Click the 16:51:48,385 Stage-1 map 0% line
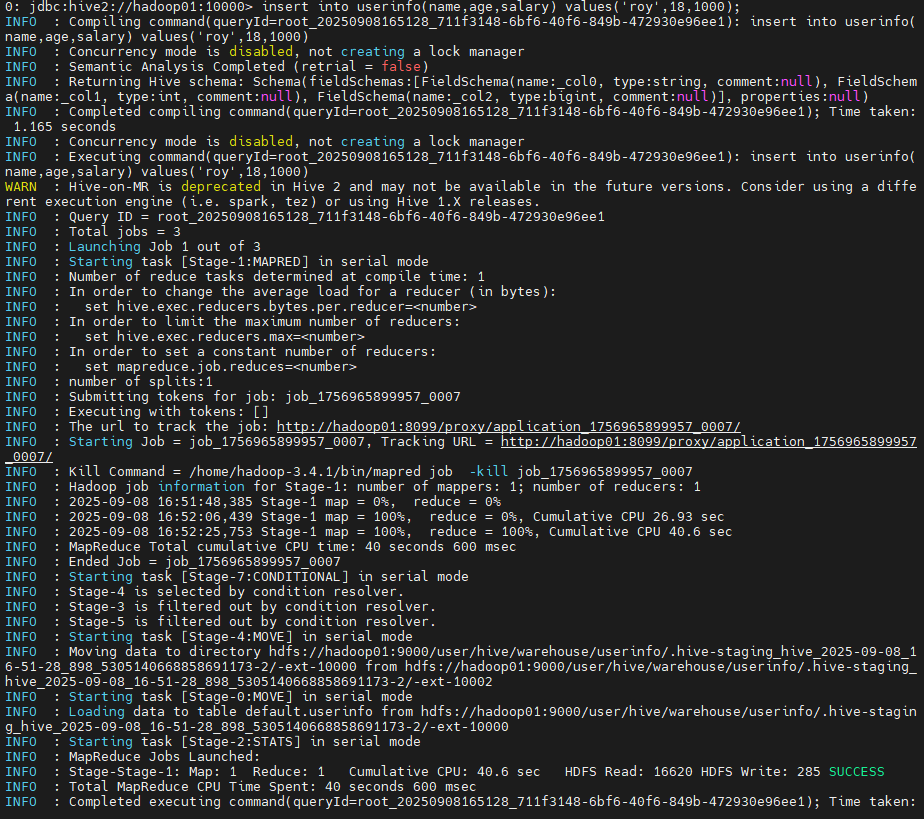924x819 pixels. point(285,502)
